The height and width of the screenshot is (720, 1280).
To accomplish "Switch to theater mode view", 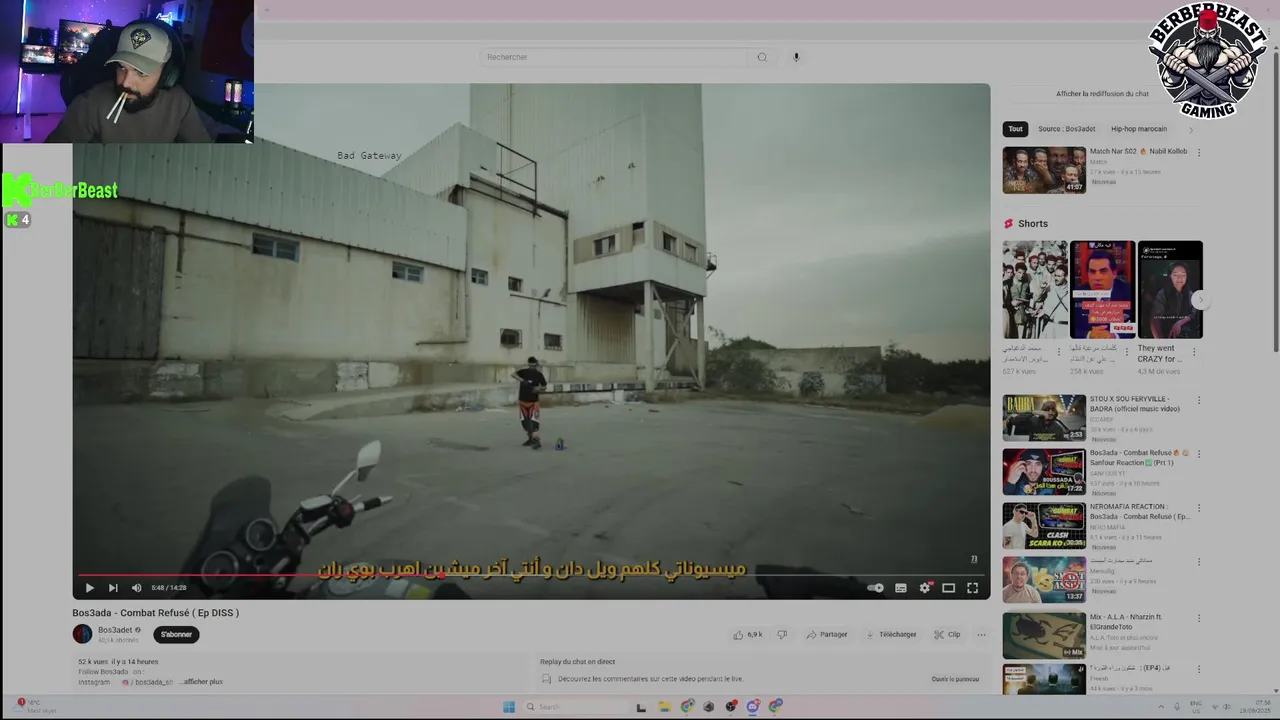I will (x=948, y=588).
